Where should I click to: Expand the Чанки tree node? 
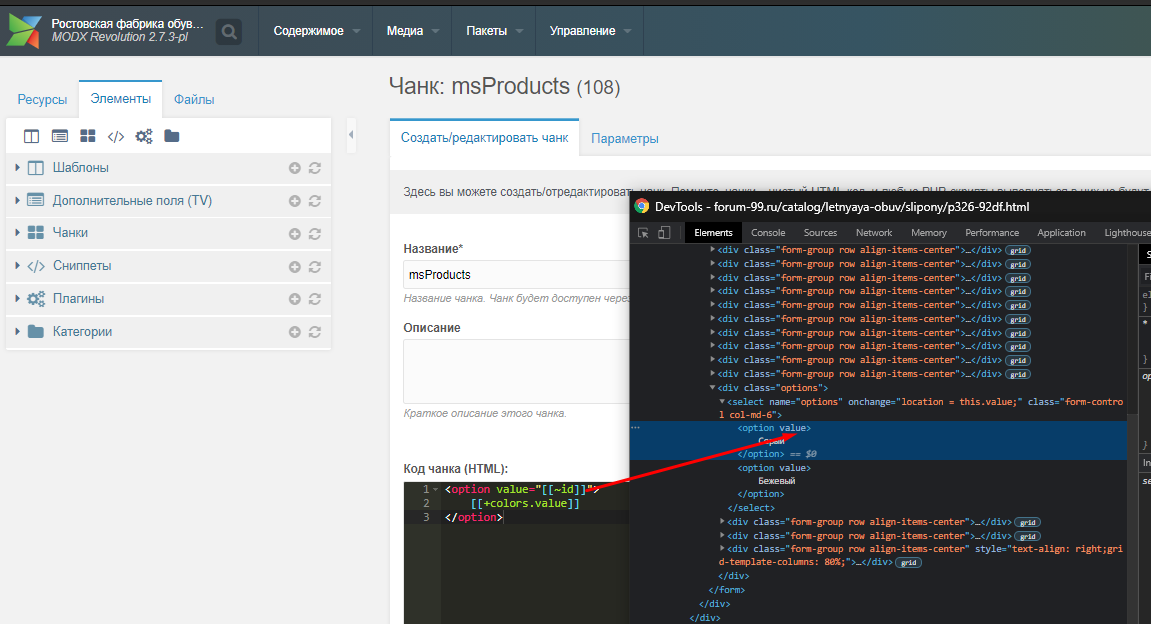coord(17,232)
